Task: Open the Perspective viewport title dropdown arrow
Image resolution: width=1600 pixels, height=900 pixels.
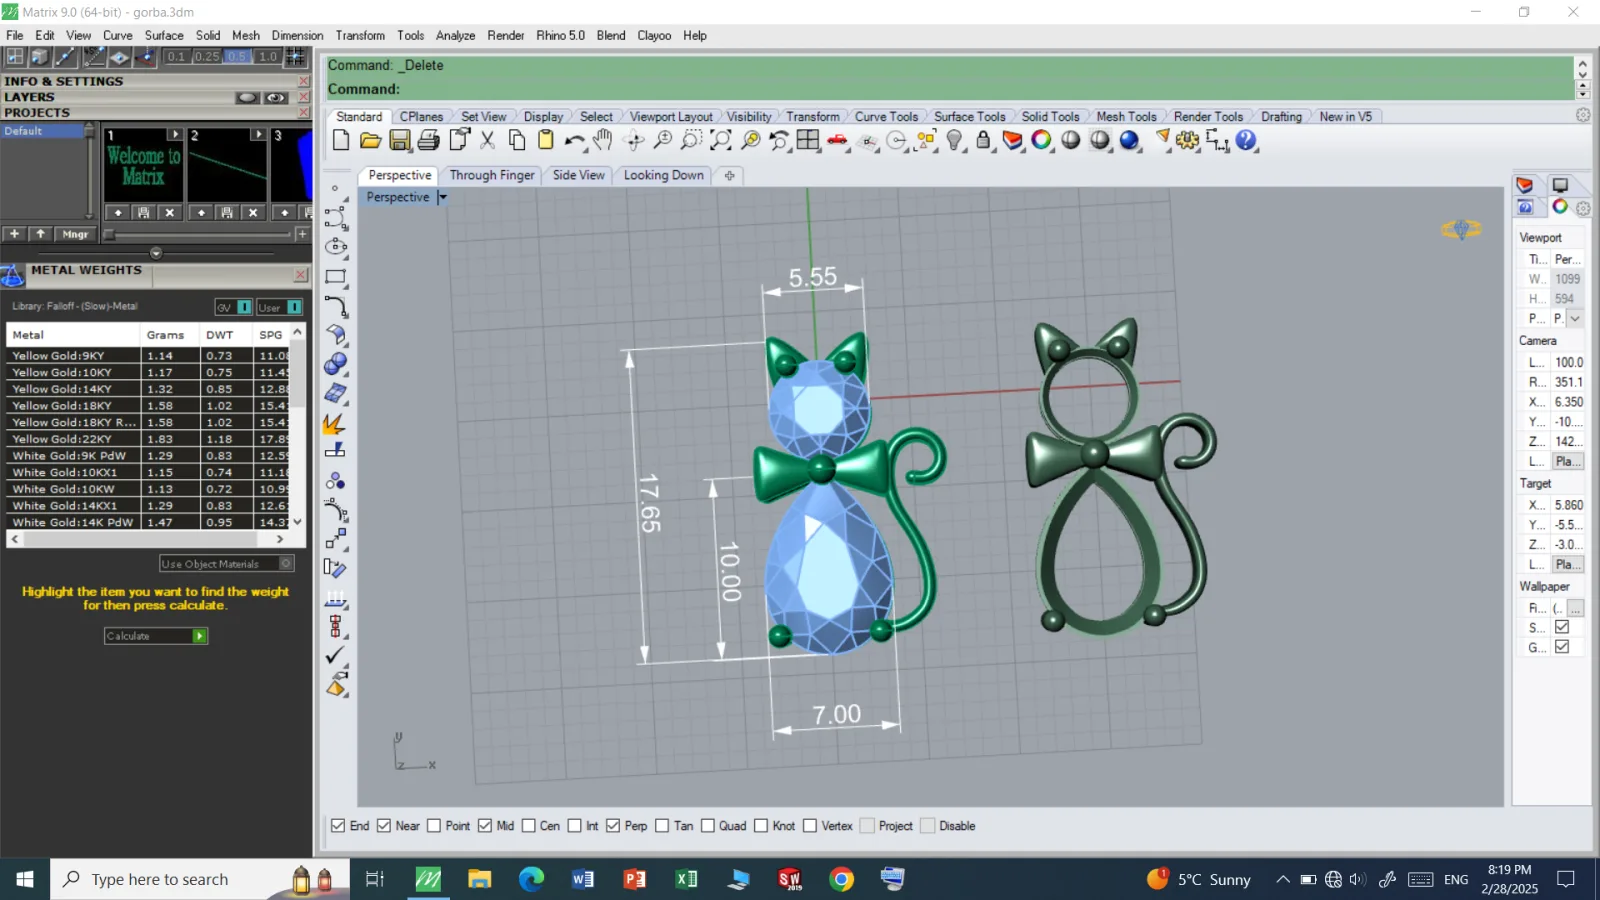Action: pyautogui.click(x=442, y=197)
